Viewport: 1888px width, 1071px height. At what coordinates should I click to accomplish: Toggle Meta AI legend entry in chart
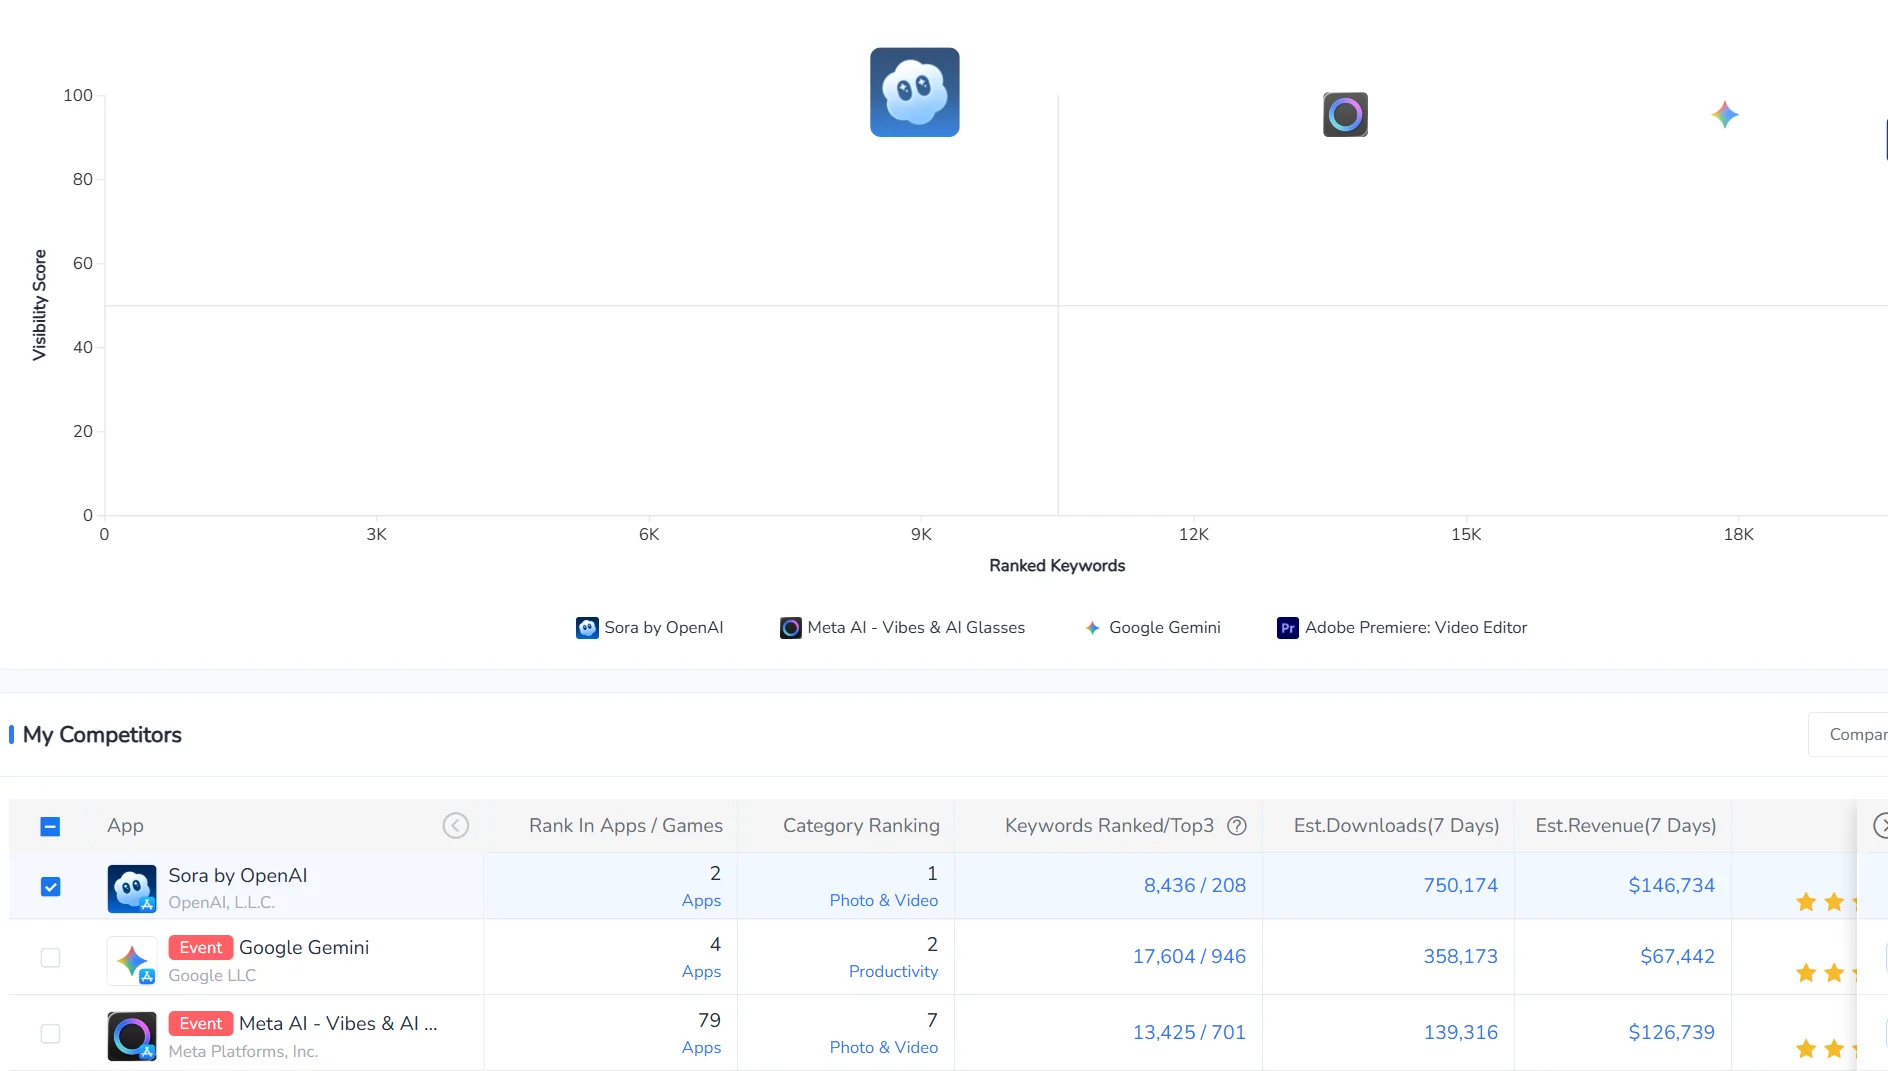coord(902,628)
